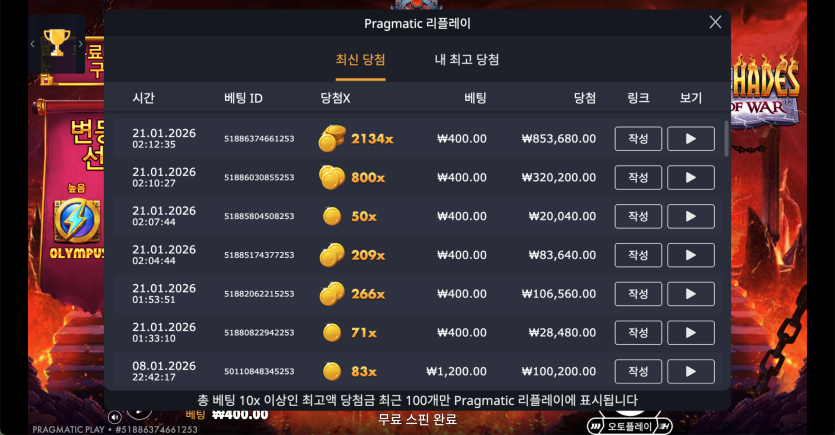The image size is (835, 435).
Task: Open the 오토플레이 autoplay button
Action: point(630,426)
